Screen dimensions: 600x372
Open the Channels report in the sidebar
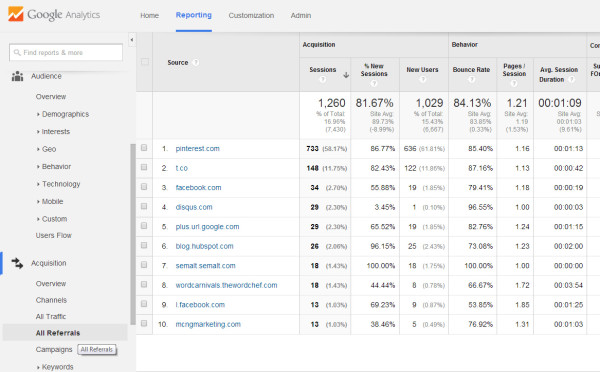pos(51,300)
